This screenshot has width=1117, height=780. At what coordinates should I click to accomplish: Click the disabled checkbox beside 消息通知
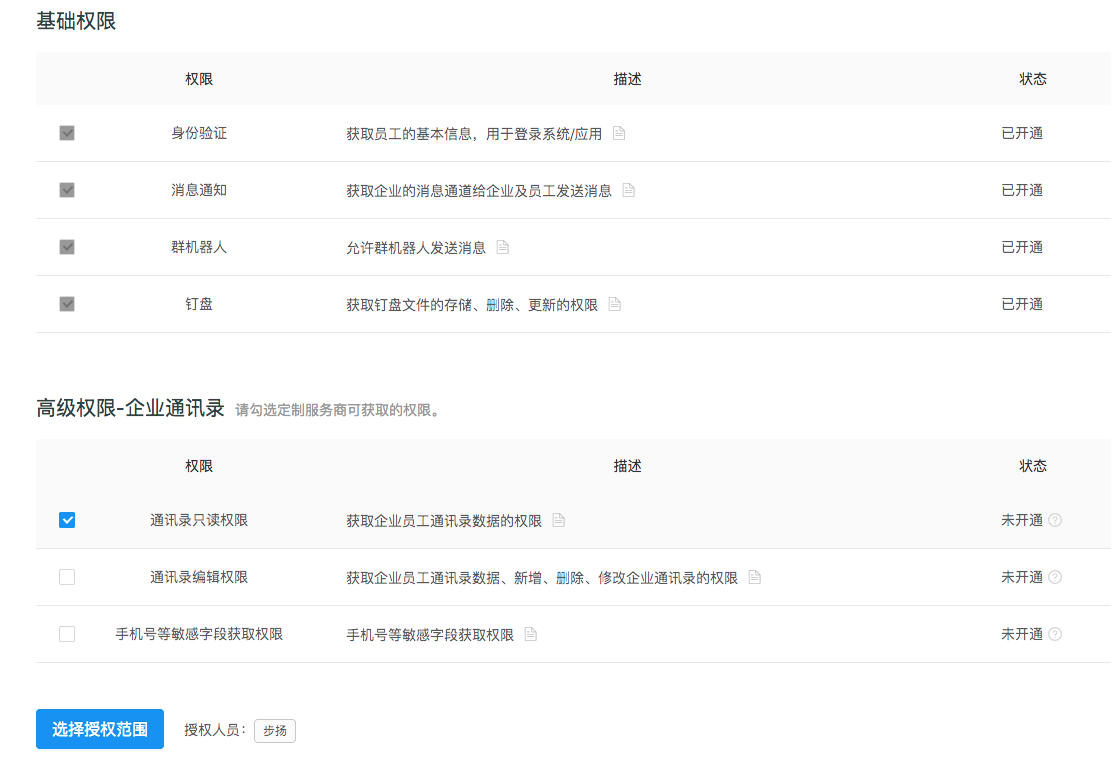coord(66,190)
